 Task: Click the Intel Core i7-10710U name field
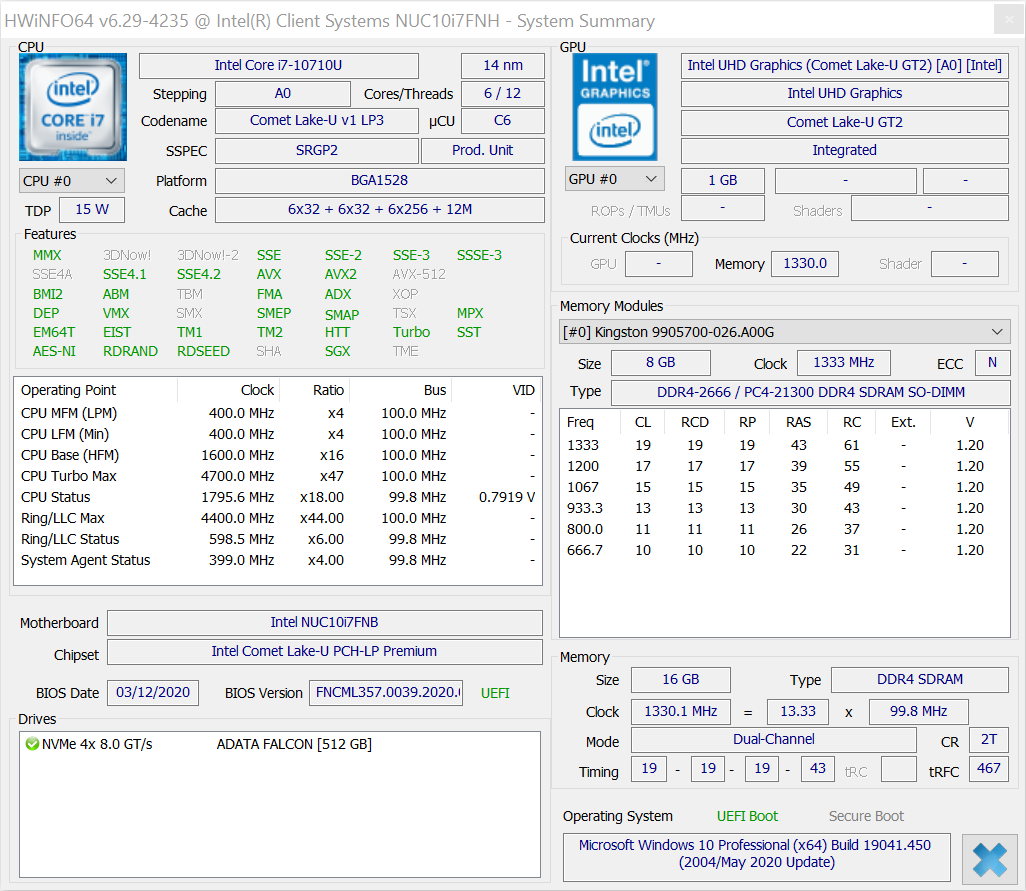click(x=278, y=66)
